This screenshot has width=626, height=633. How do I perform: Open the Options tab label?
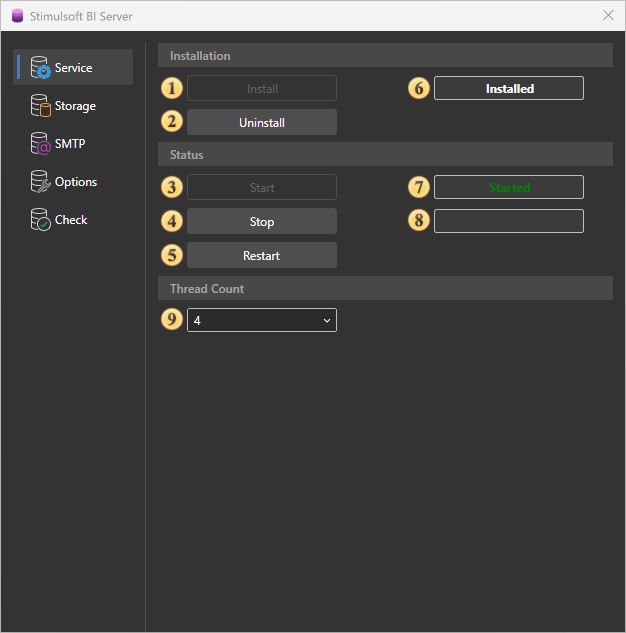tap(76, 182)
